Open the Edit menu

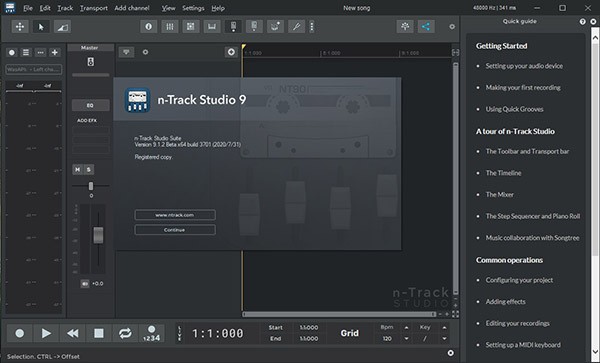pyautogui.click(x=45, y=8)
